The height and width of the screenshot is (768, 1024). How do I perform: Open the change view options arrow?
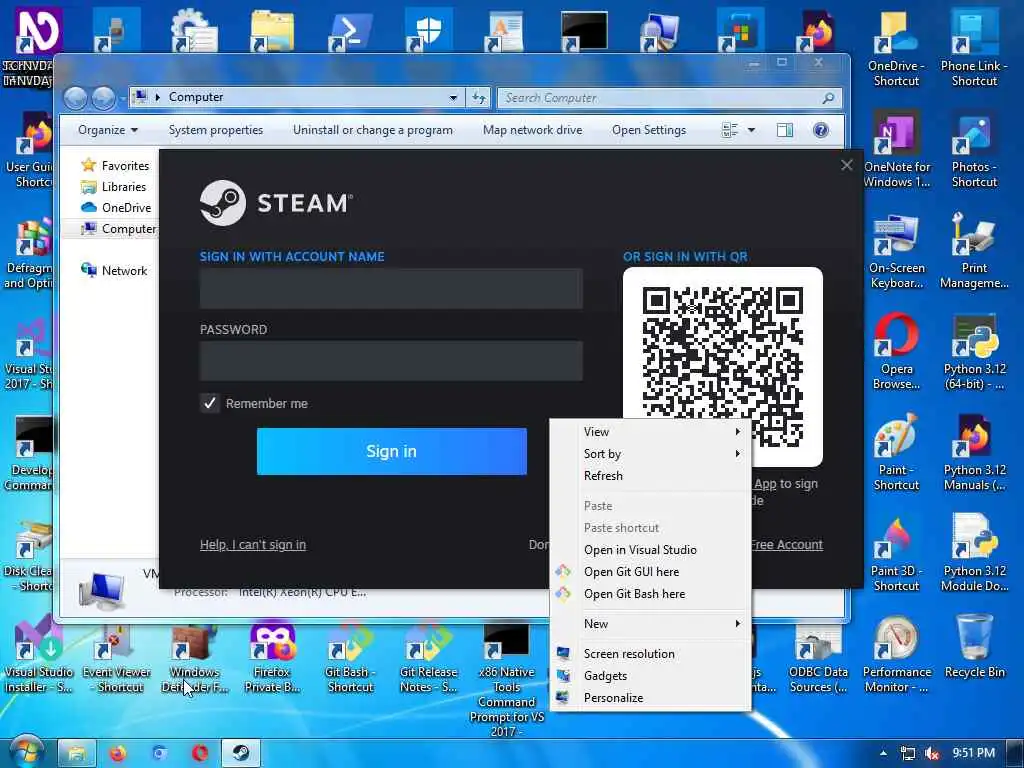[751, 130]
